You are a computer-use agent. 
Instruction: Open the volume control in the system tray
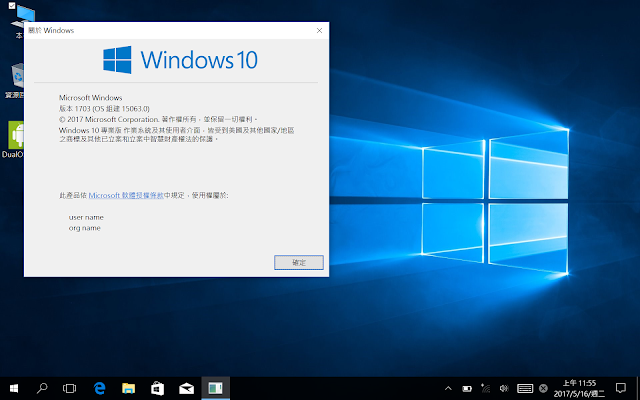point(504,388)
